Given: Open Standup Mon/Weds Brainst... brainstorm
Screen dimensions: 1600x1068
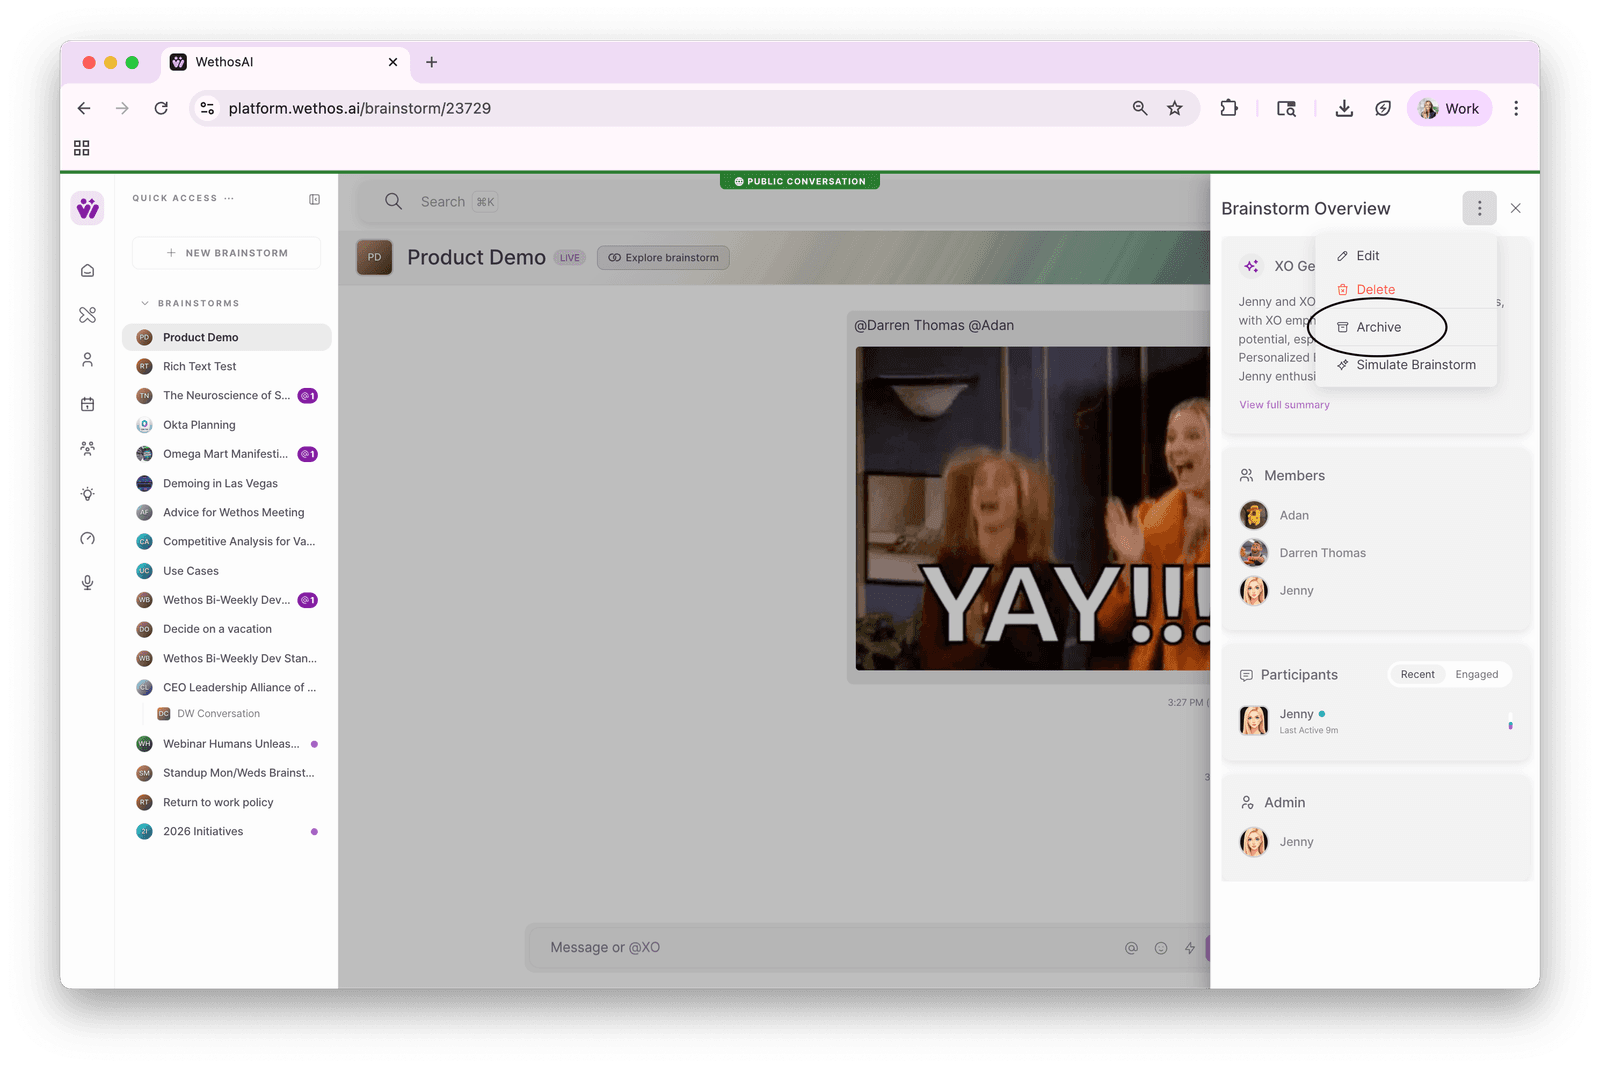Looking at the screenshot, I should pyautogui.click(x=227, y=773).
